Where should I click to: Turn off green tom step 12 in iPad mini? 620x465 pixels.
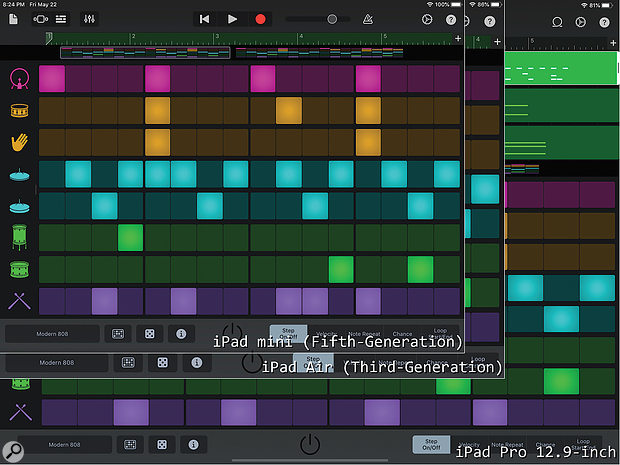[x=341, y=269]
